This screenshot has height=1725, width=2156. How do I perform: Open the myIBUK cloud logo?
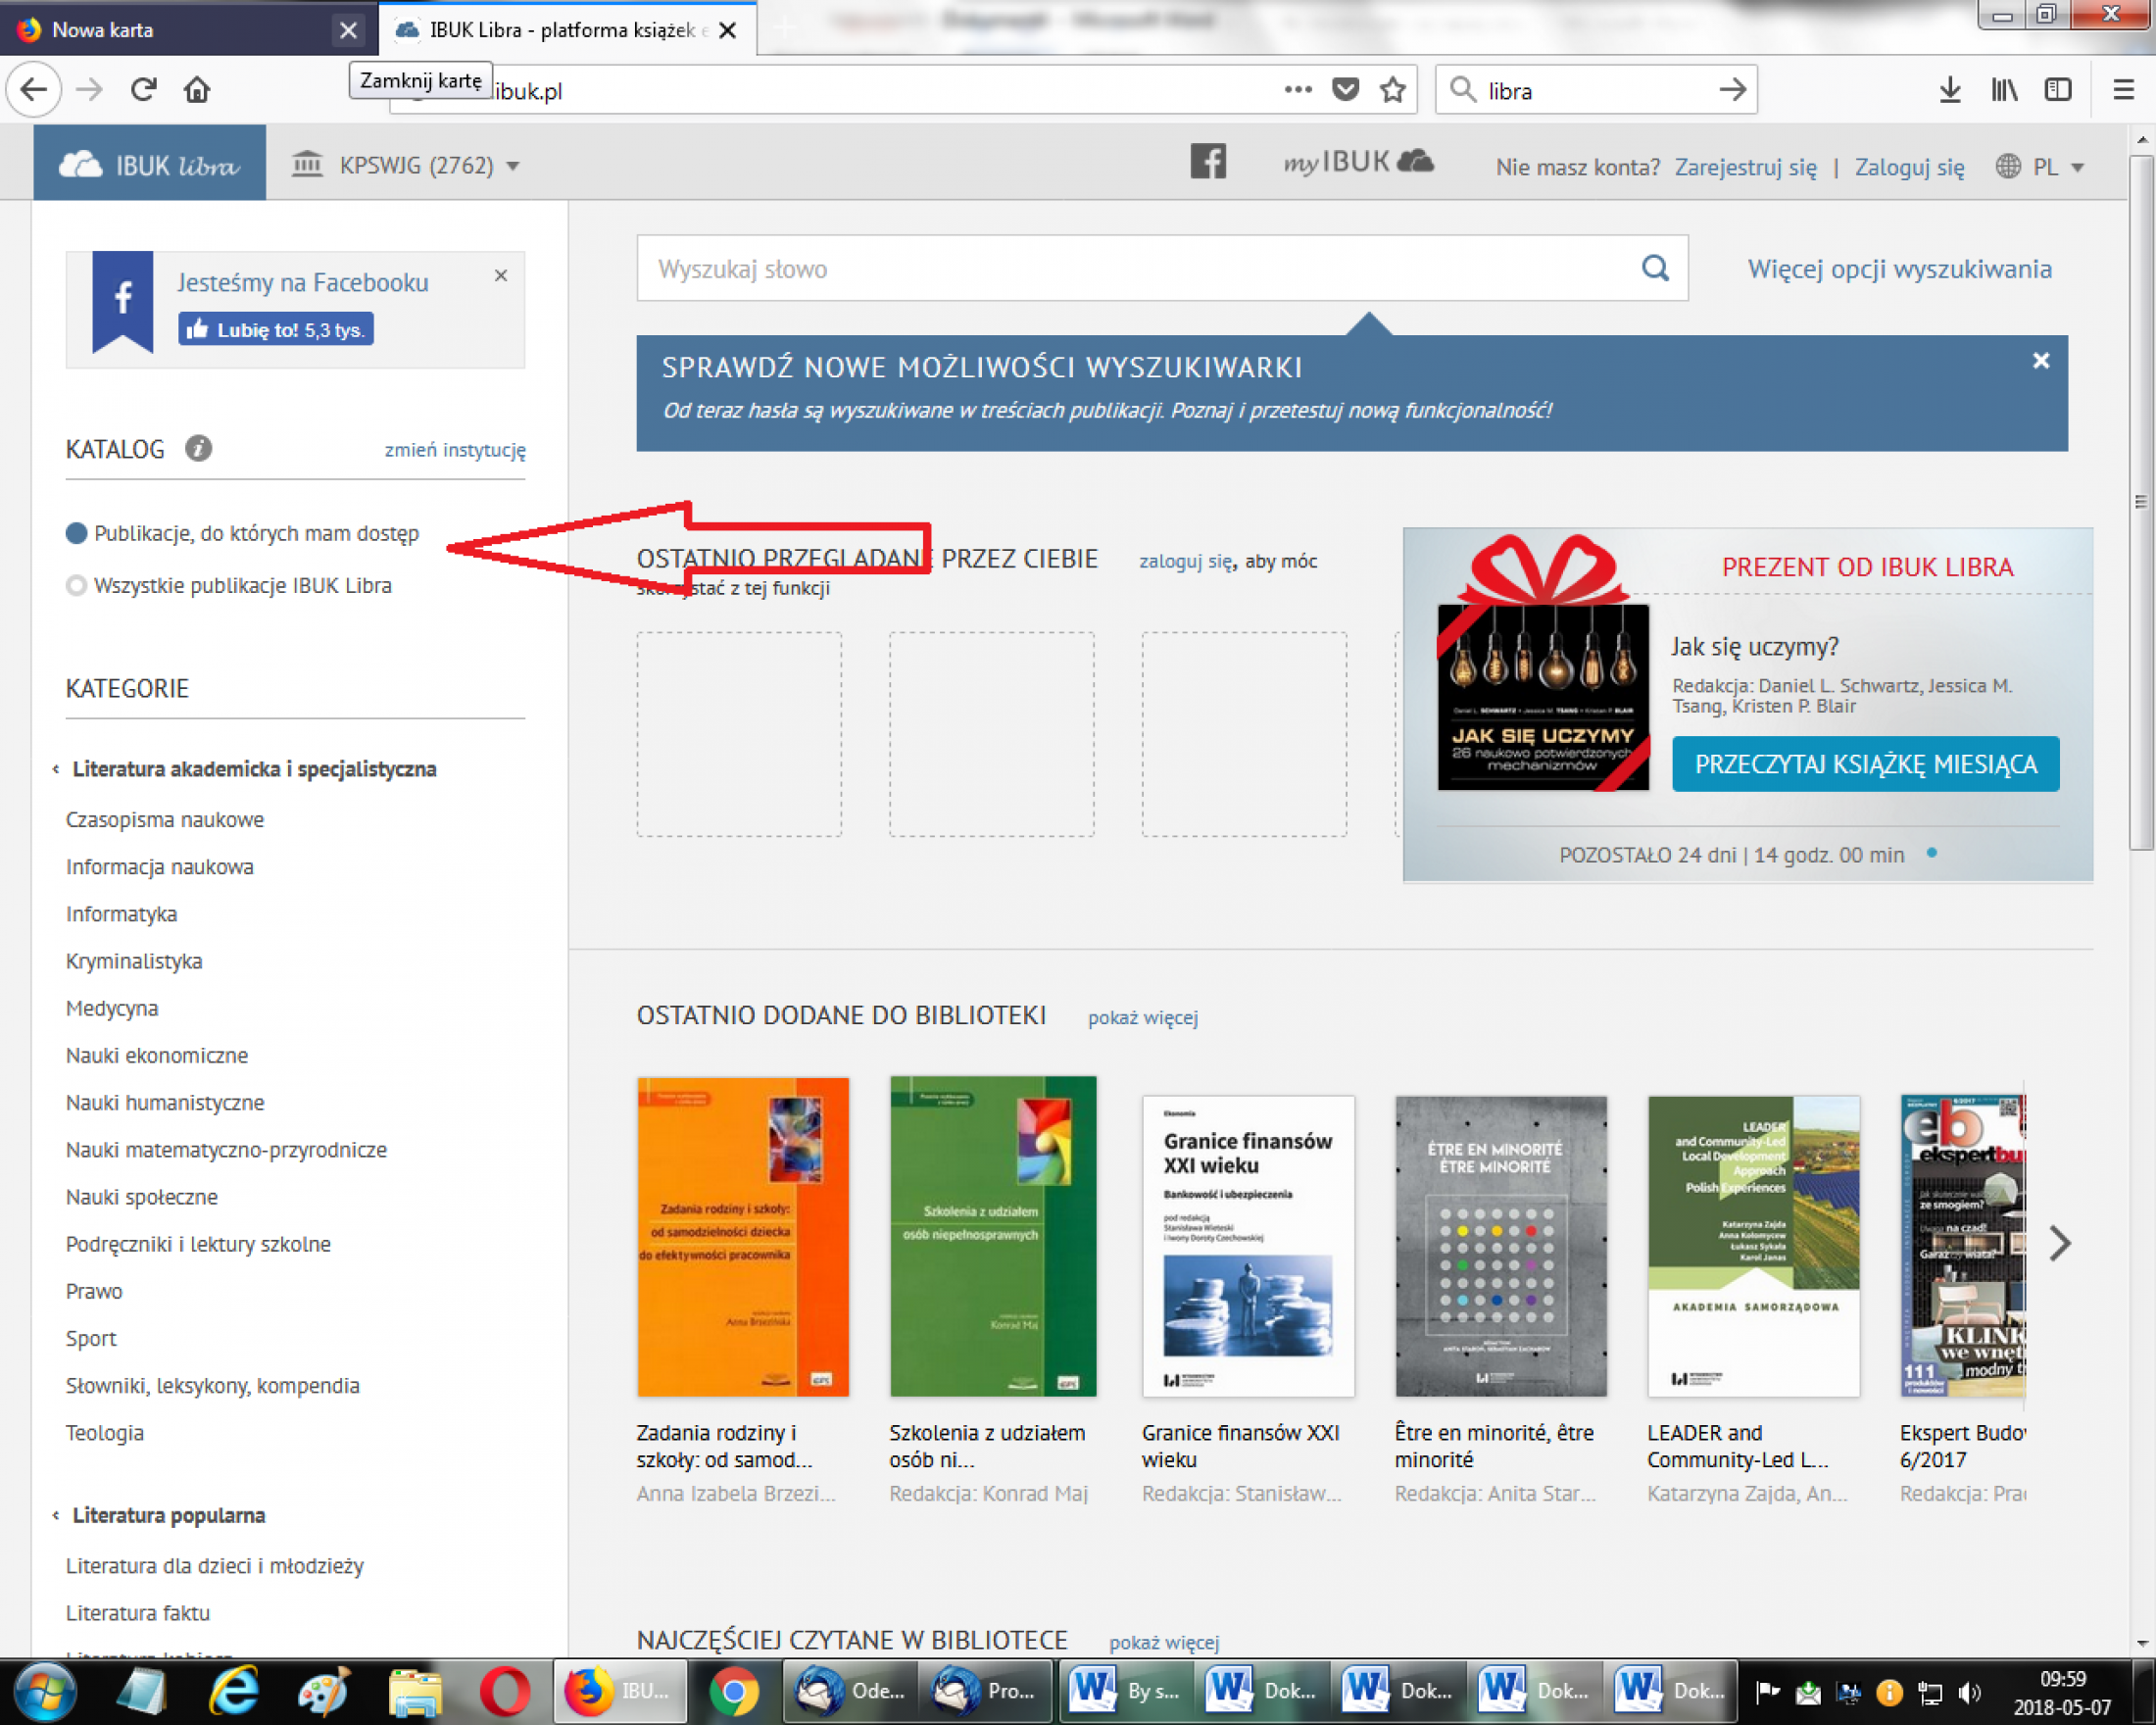coord(1359,161)
